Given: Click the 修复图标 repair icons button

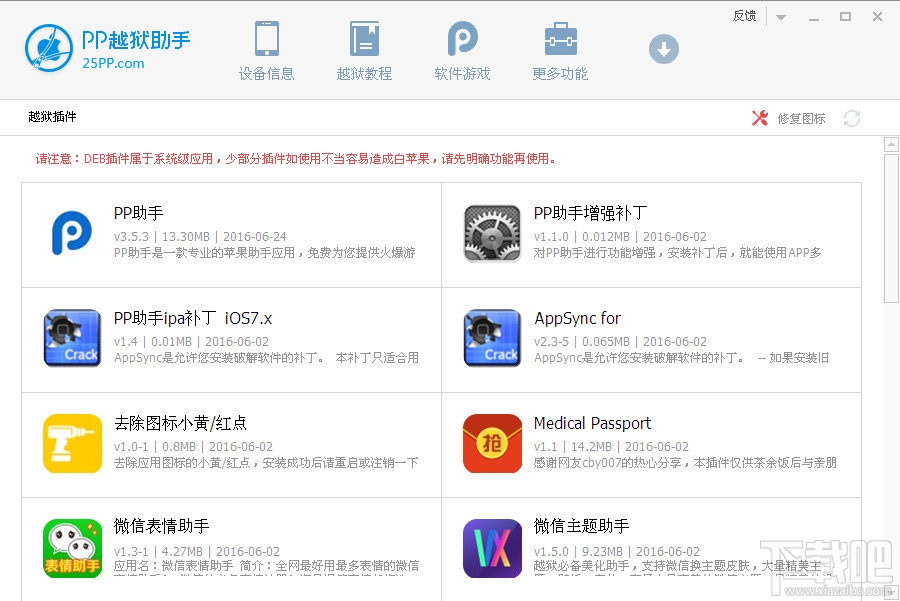Looking at the screenshot, I should pos(789,118).
